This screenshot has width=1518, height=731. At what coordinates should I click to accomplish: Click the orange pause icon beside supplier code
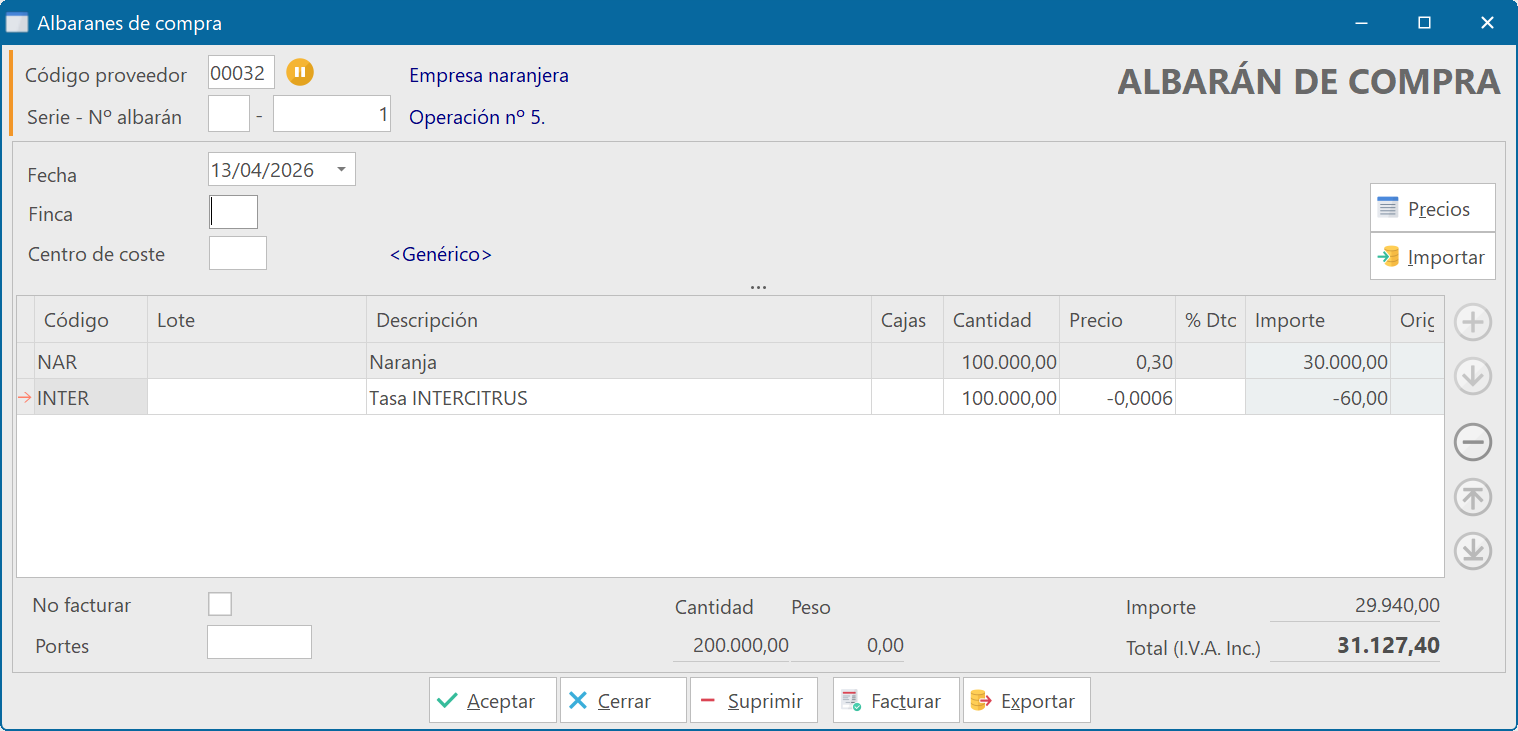(x=300, y=72)
